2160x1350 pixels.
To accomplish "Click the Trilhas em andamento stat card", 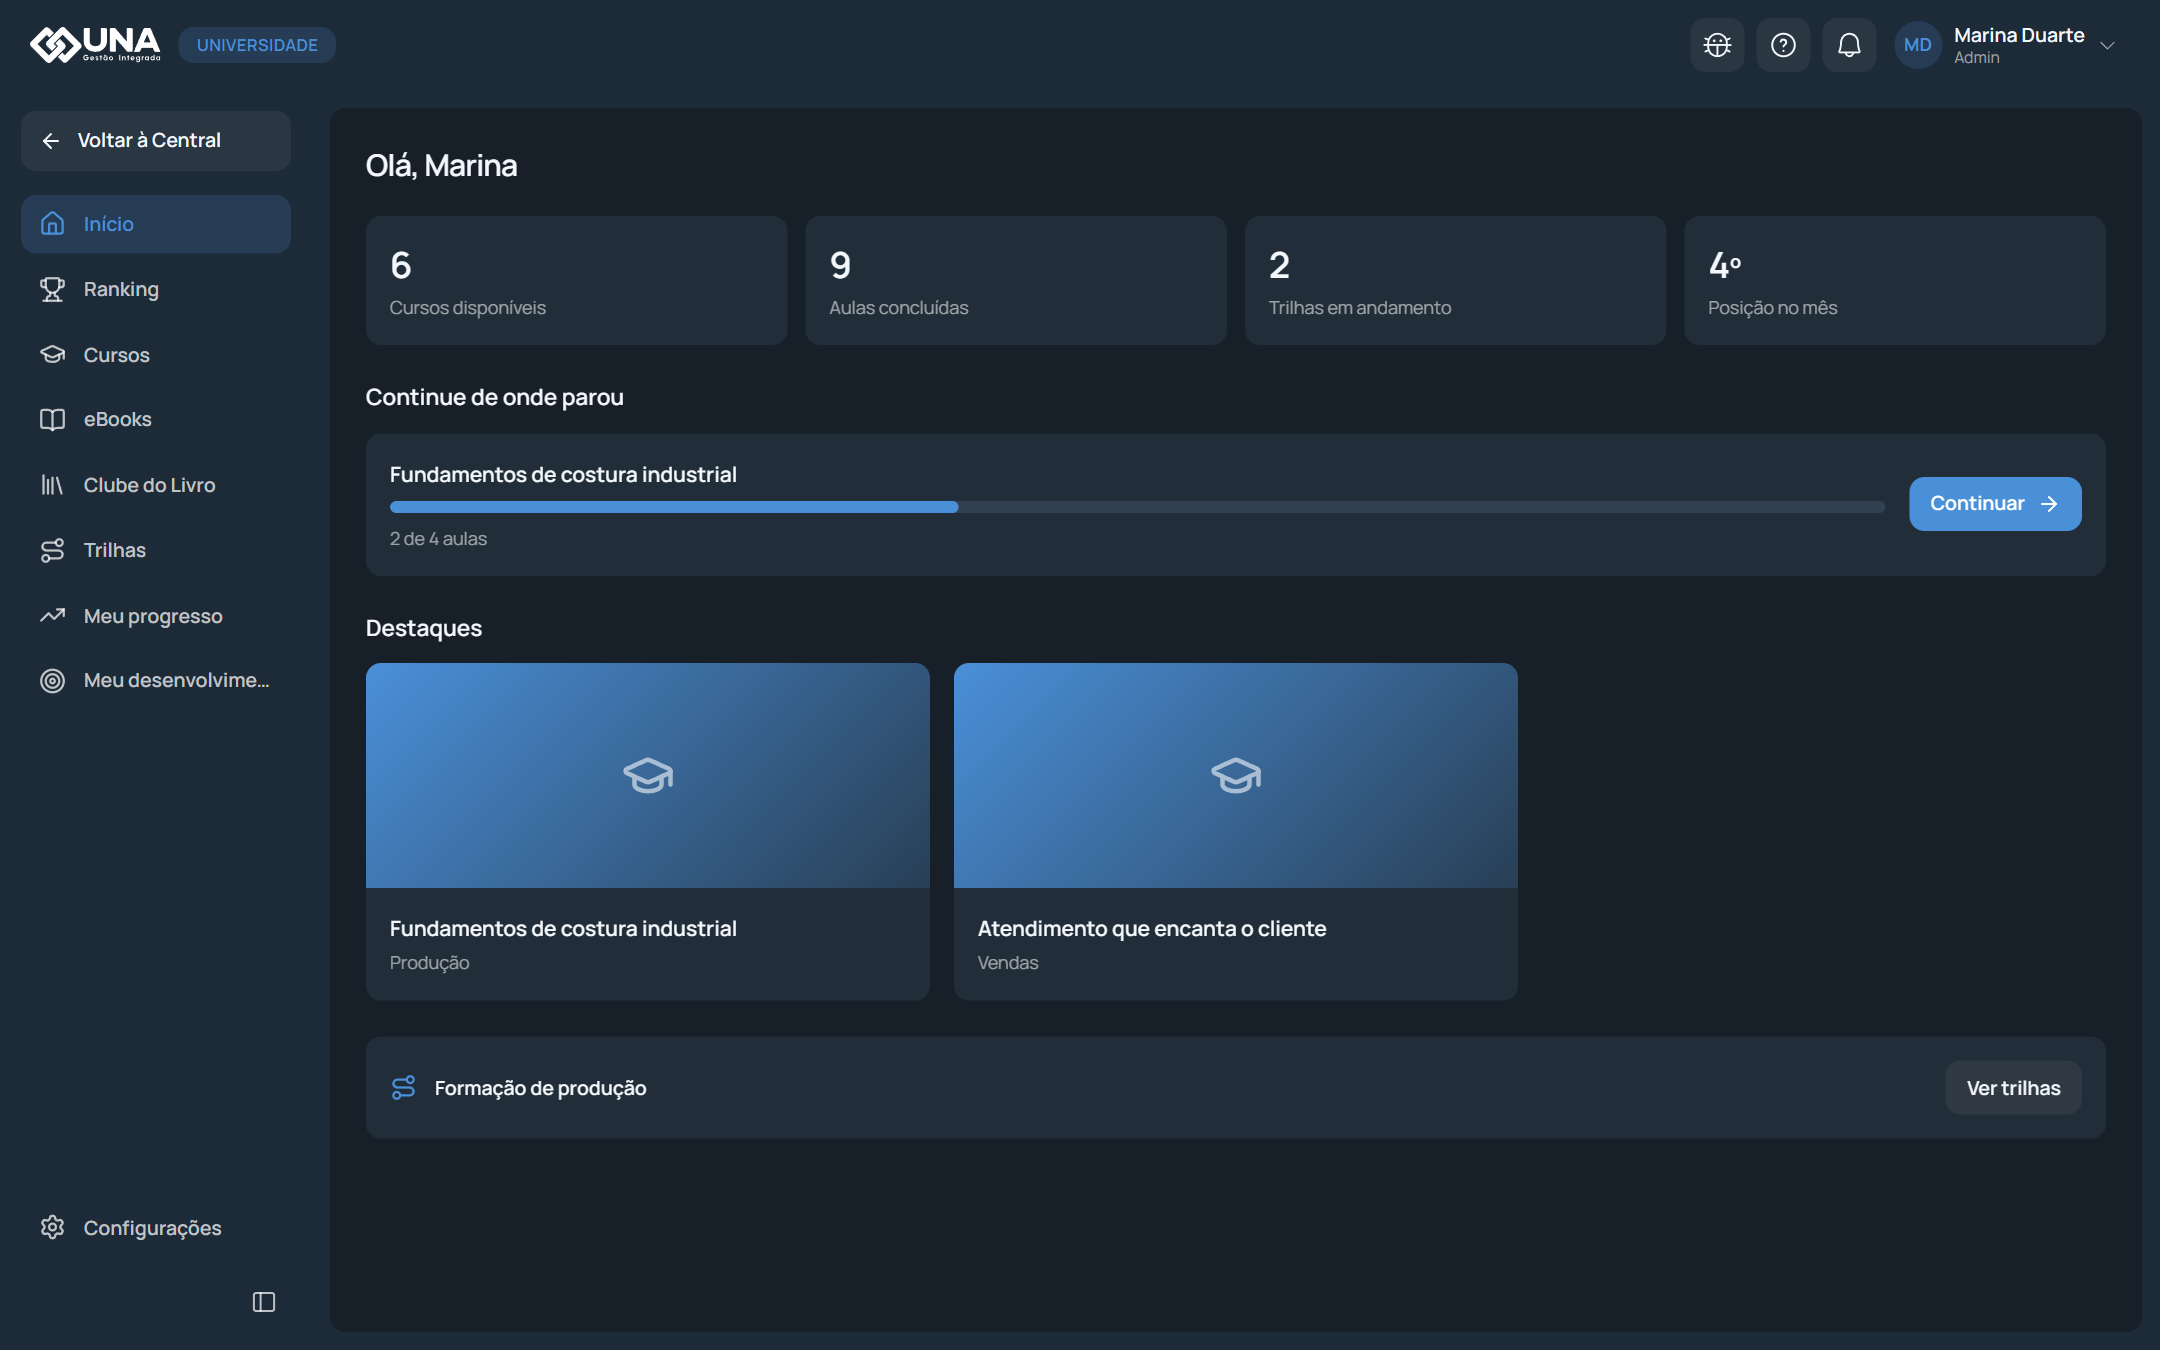I will tap(1455, 281).
